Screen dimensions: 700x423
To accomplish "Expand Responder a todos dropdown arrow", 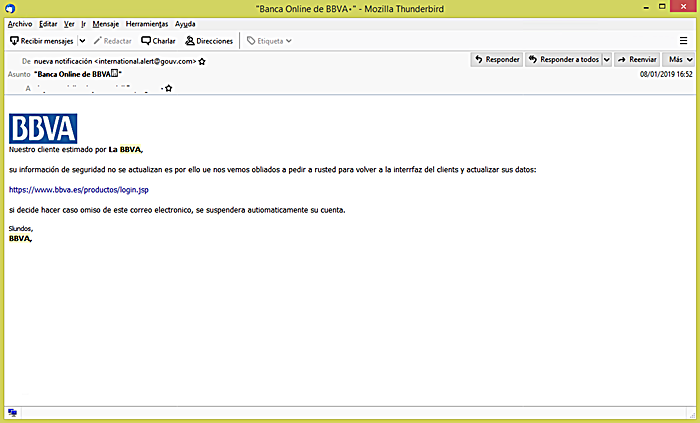I will tap(607, 59).
